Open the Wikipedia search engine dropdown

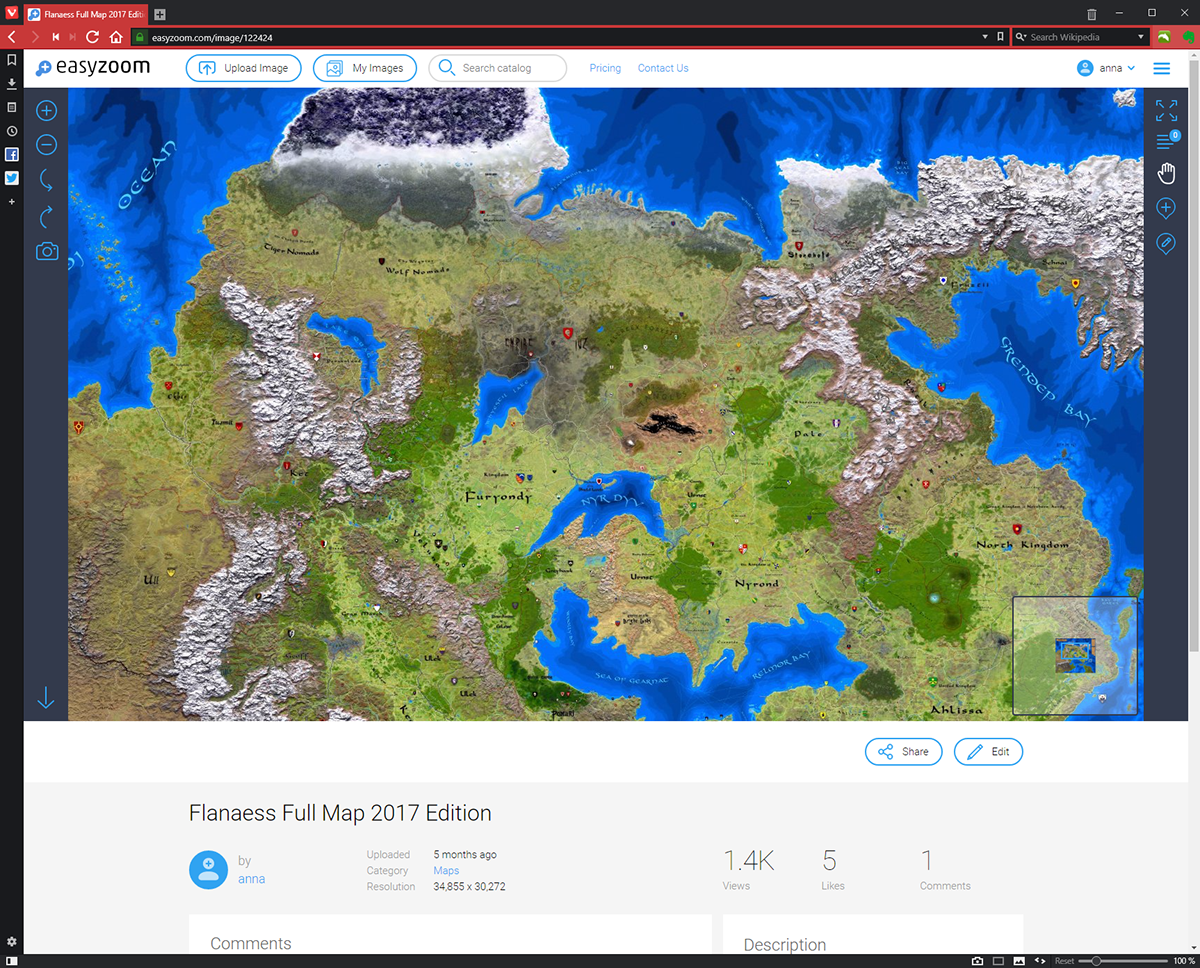pyautogui.click(x=1025, y=34)
